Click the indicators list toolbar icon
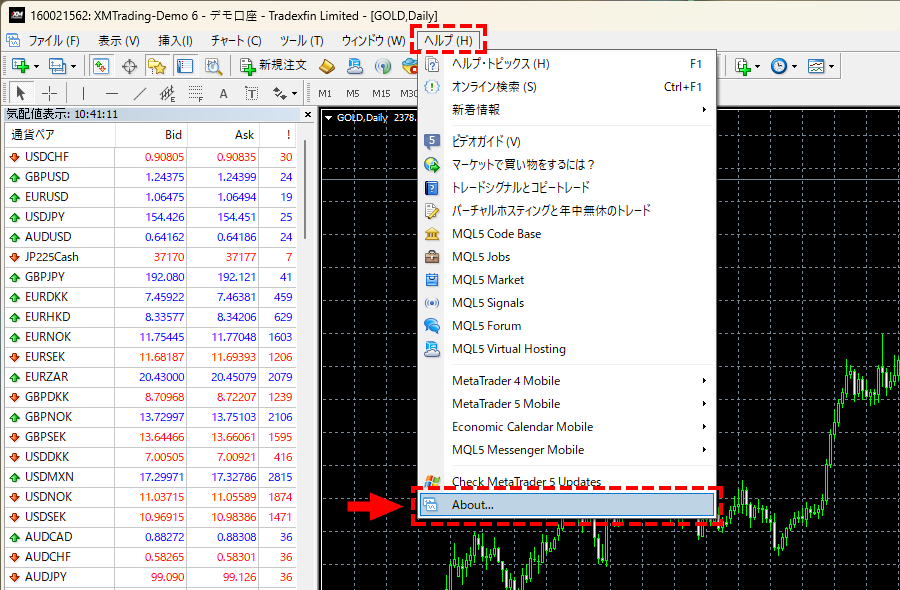Image resolution: width=900 pixels, height=590 pixels. pyautogui.click(x=743, y=66)
